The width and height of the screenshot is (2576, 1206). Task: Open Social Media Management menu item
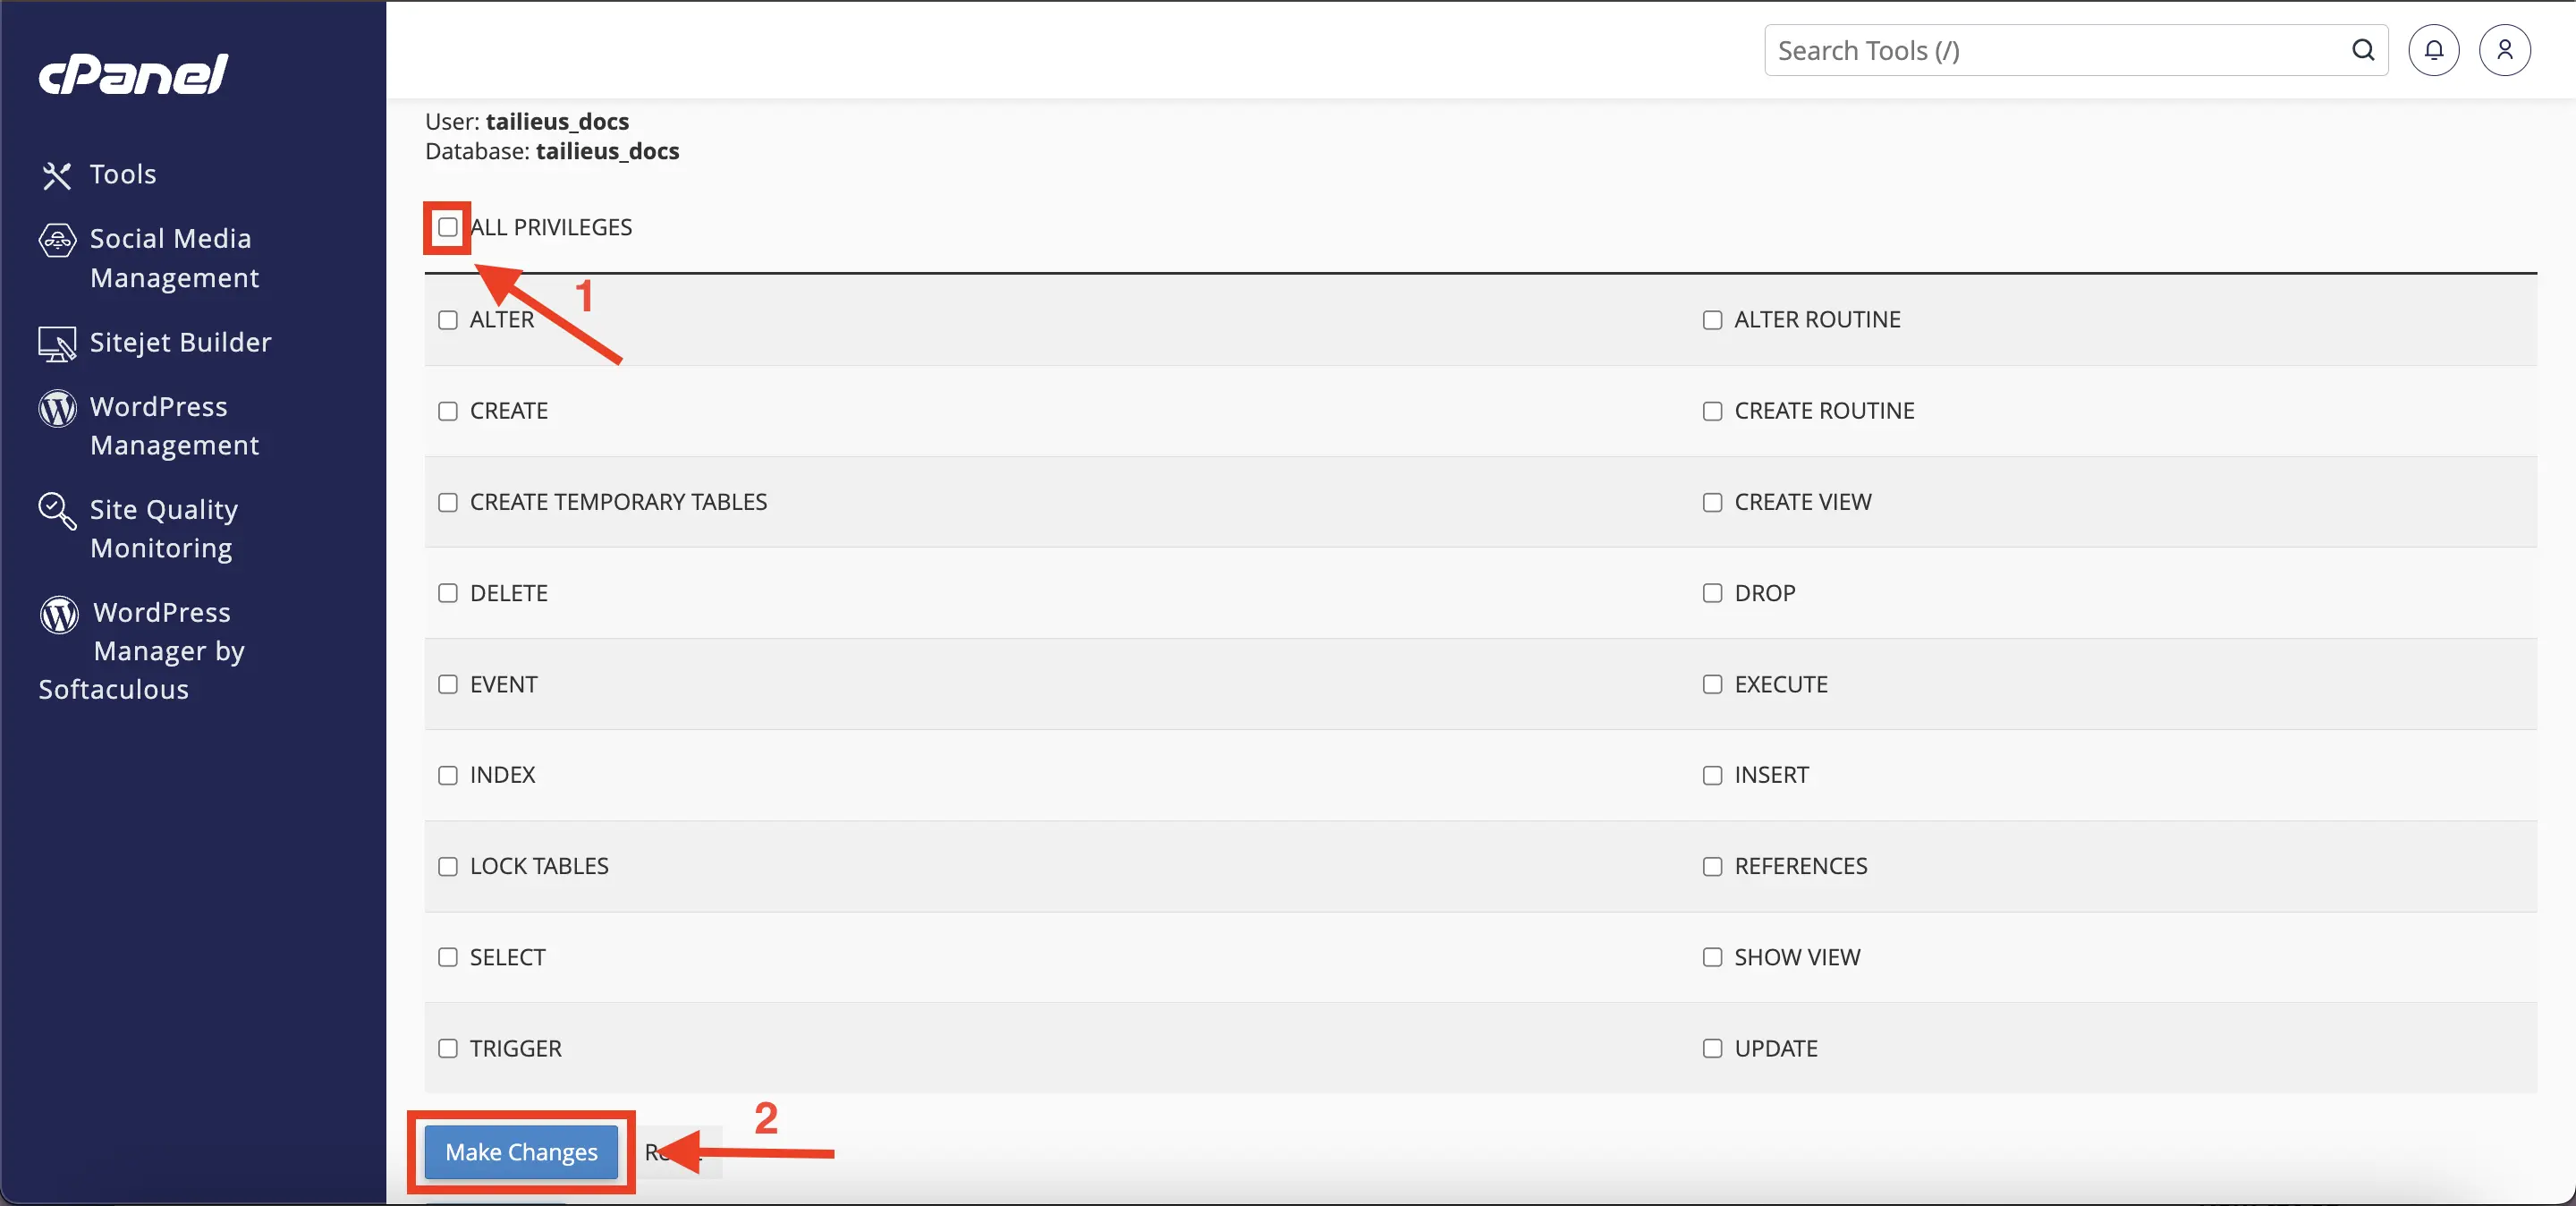tap(175, 258)
